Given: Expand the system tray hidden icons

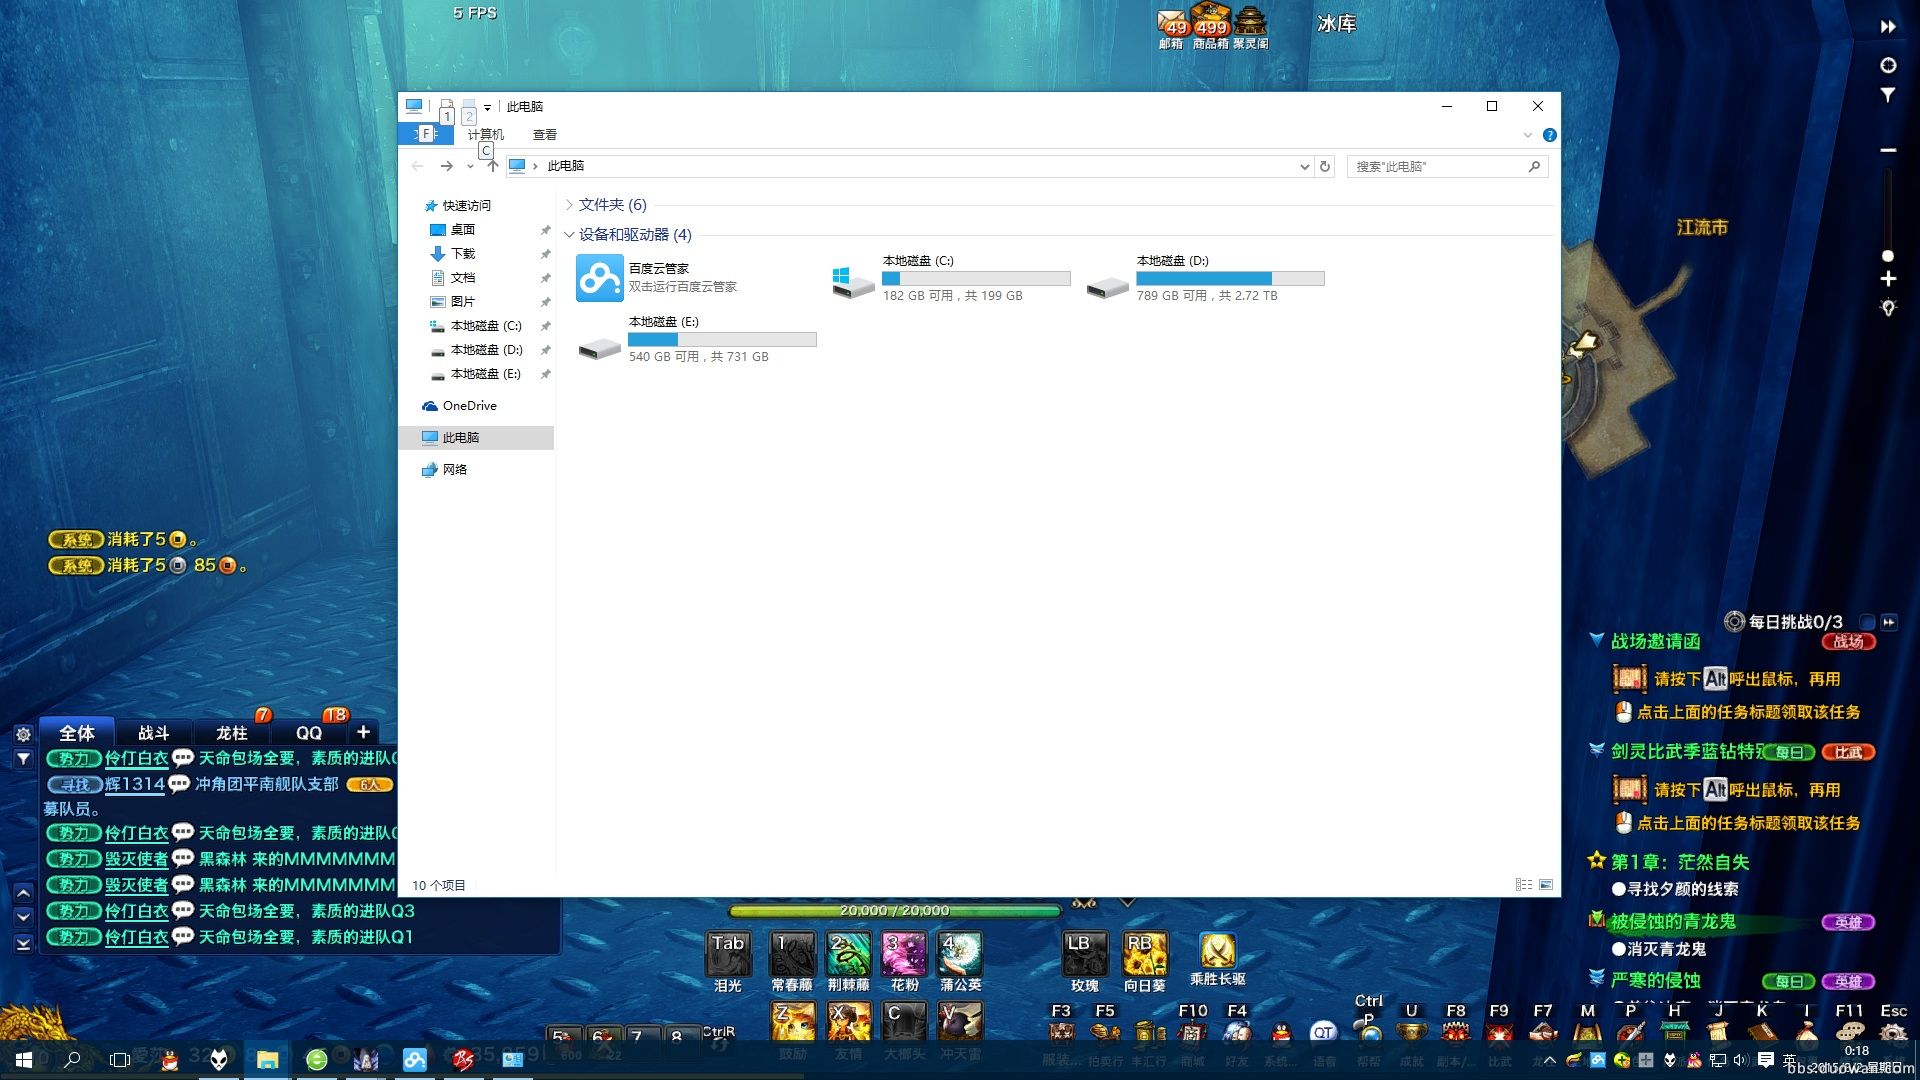Looking at the screenshot, I should [x=1549, y=1060].
